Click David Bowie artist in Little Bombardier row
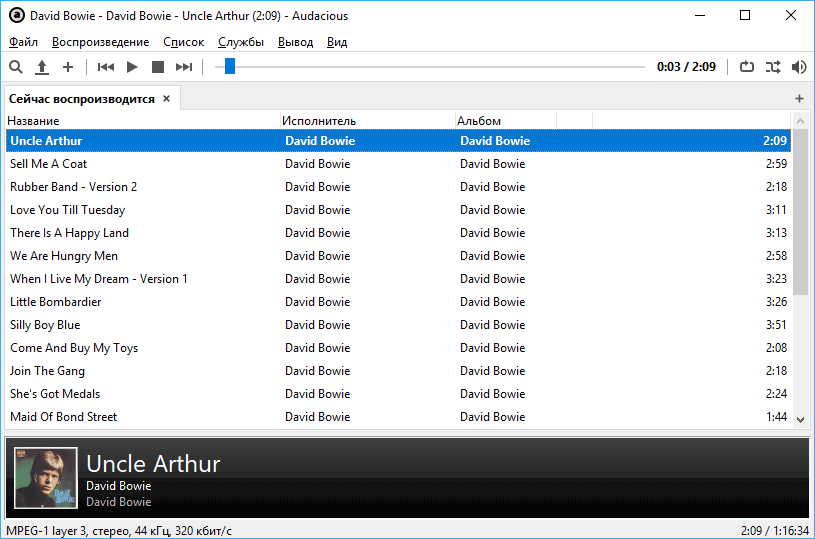 click(x=318, y=302)
